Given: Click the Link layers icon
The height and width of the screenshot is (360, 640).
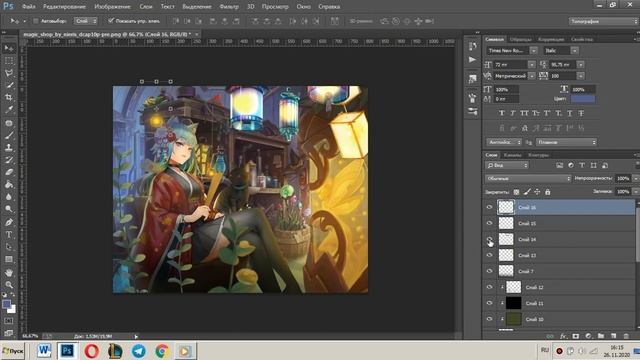Looking at the screenshot, I should coord(550,336).
